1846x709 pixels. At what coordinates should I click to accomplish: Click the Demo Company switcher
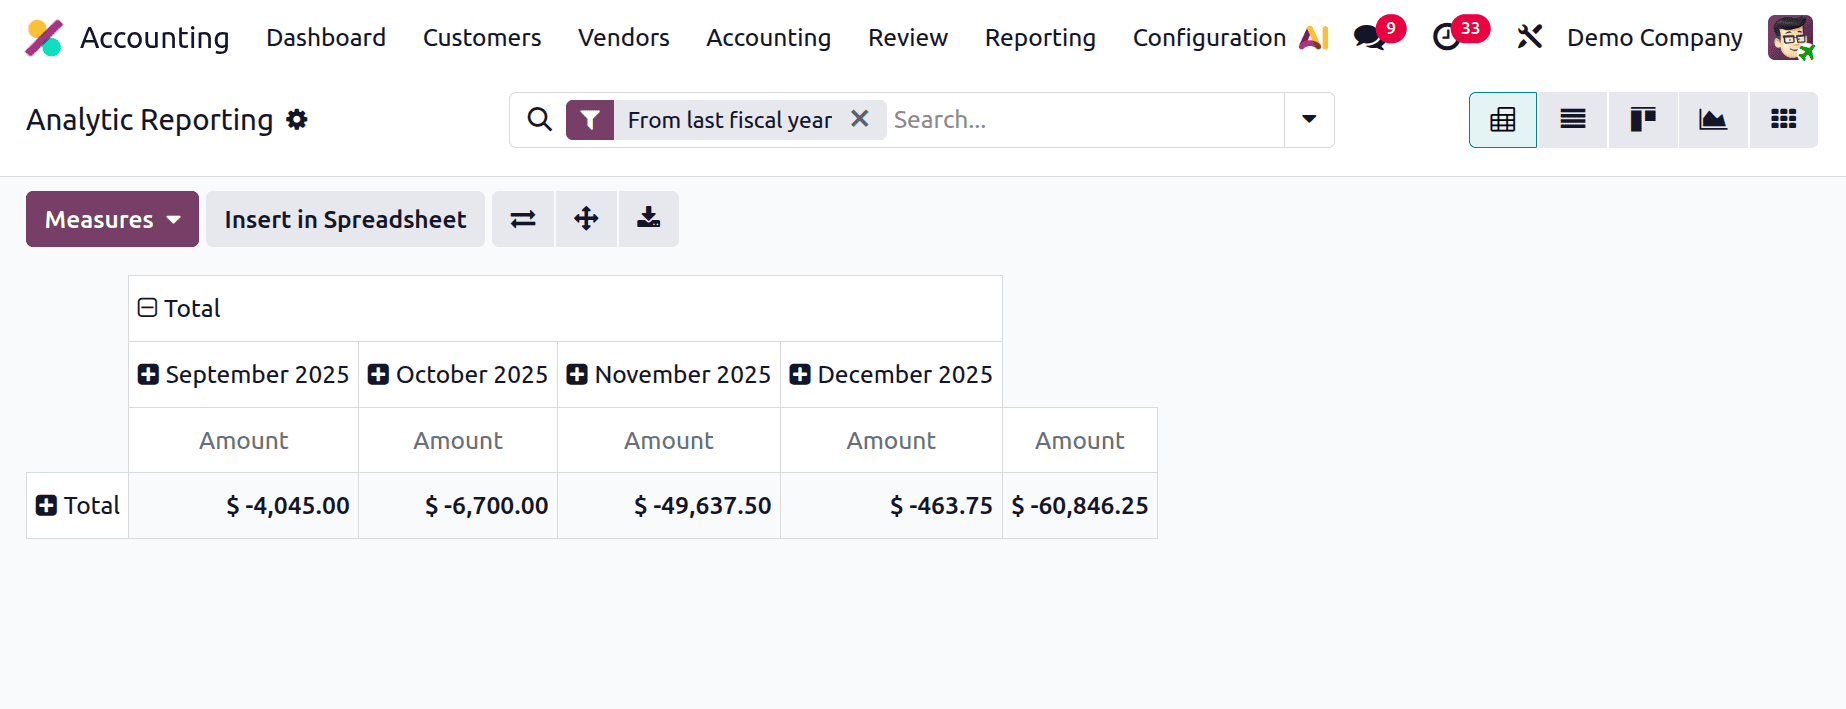coord(1654,38)
